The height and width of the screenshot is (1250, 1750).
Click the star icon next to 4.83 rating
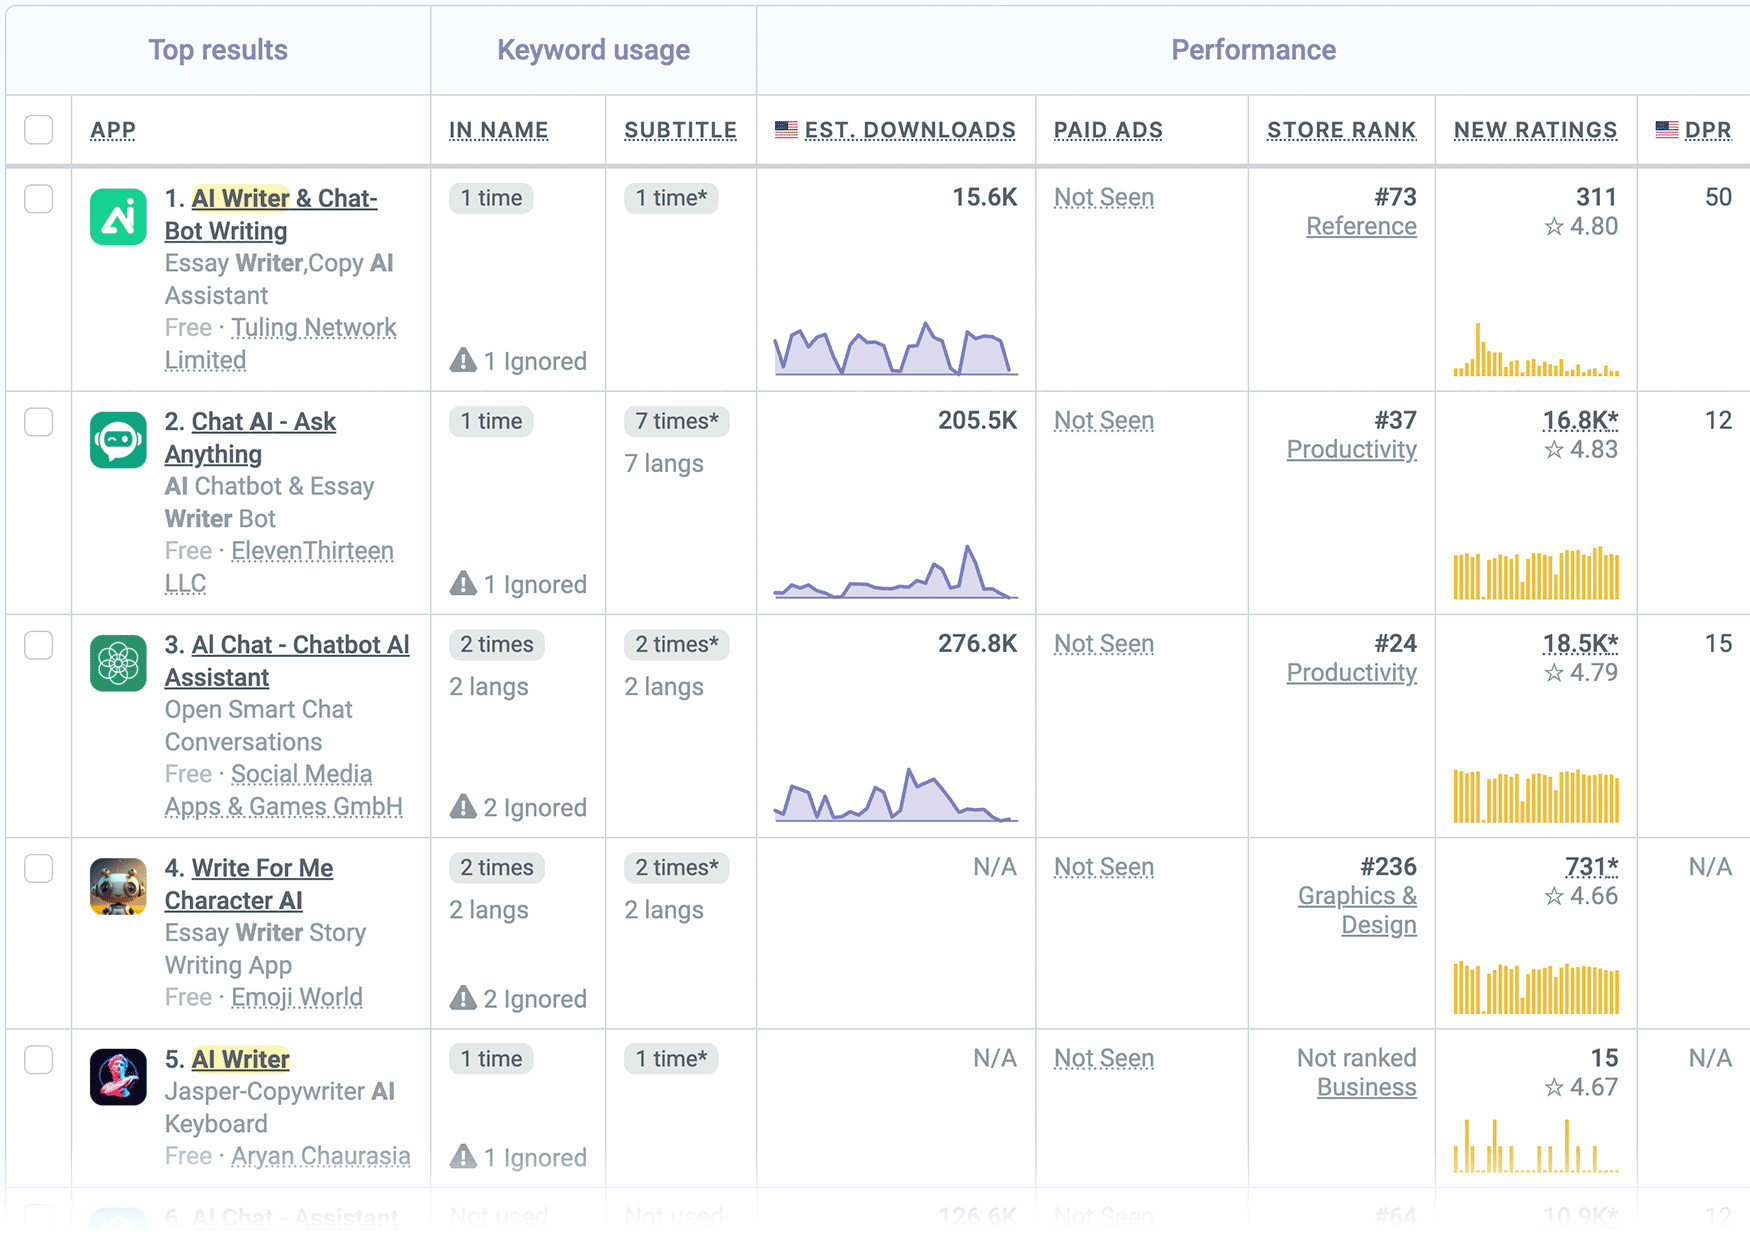click(x=1554, y=450)
